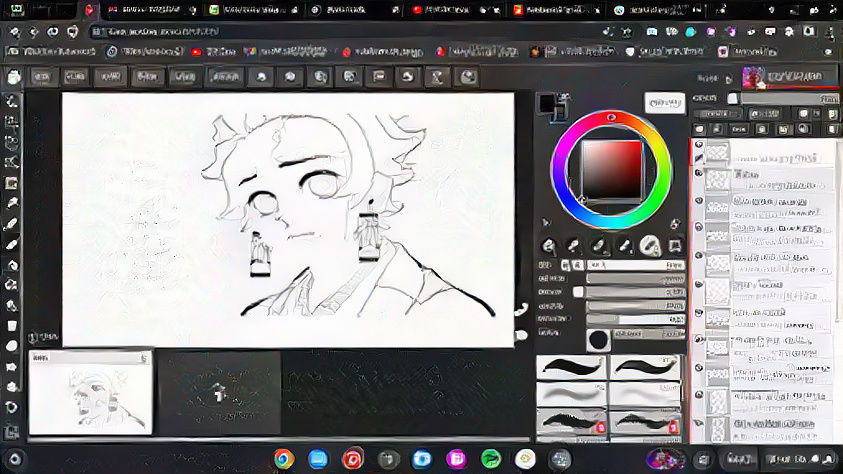The image size is (843, 474).
Task: Open the red circular app in the shelf
Action: click(x=352, y=459)
